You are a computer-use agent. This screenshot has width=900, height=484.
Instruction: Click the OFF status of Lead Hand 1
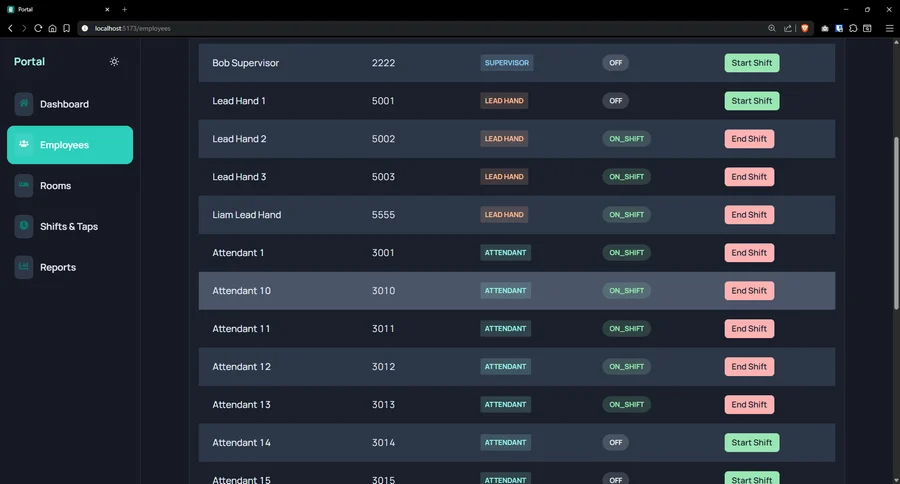point(615,100)
